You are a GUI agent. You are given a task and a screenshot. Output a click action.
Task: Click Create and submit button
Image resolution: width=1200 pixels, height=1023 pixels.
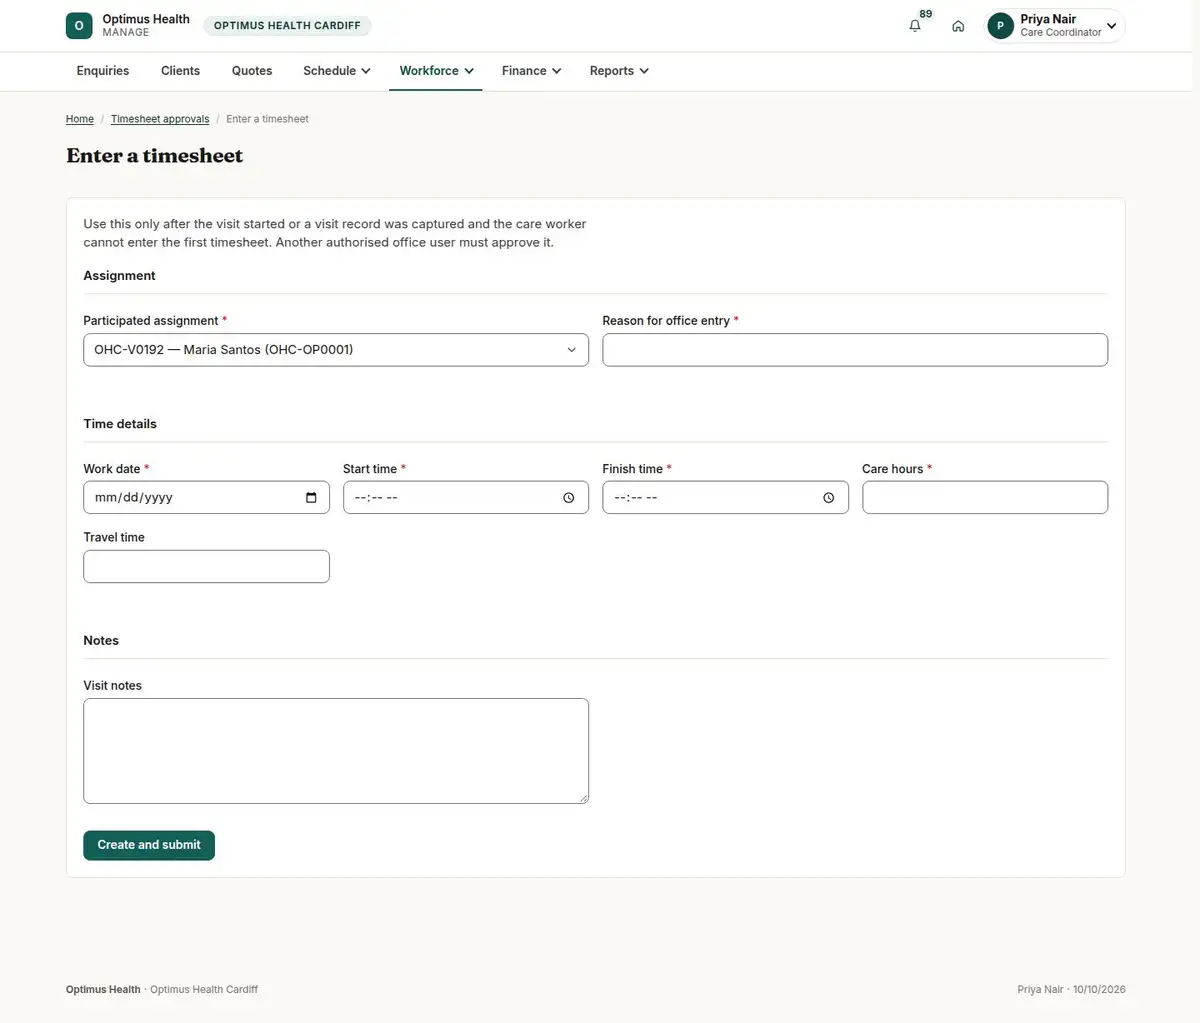149,845
